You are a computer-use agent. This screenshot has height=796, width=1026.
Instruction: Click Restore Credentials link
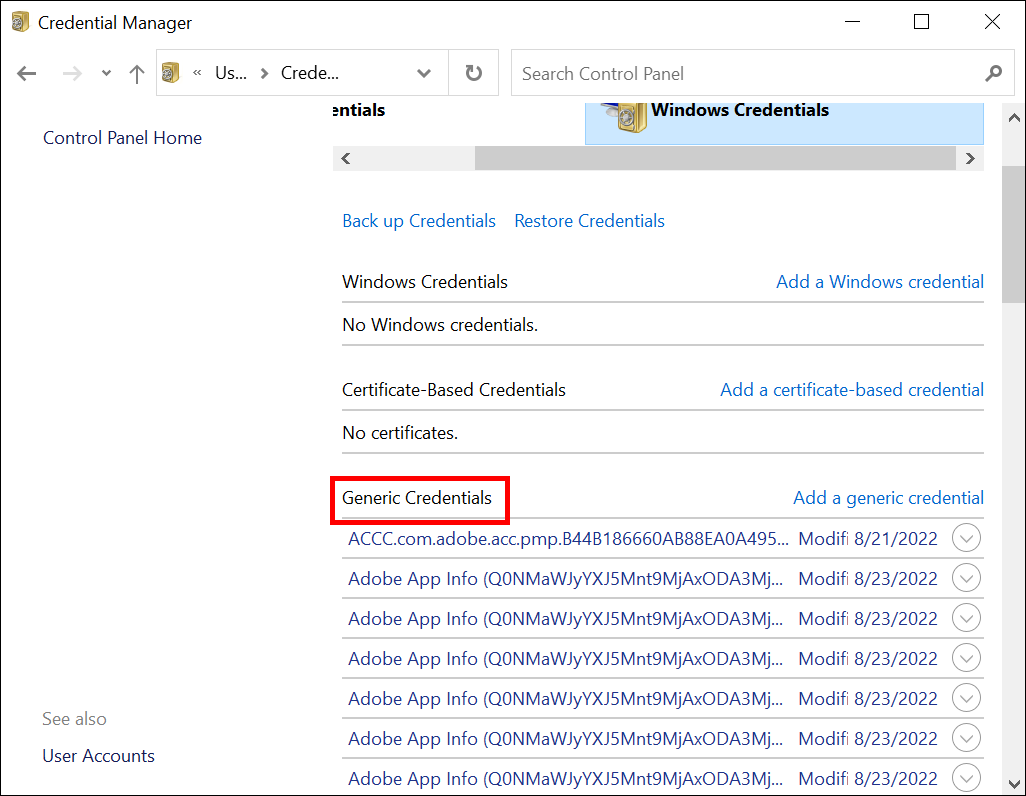[589, 221]
